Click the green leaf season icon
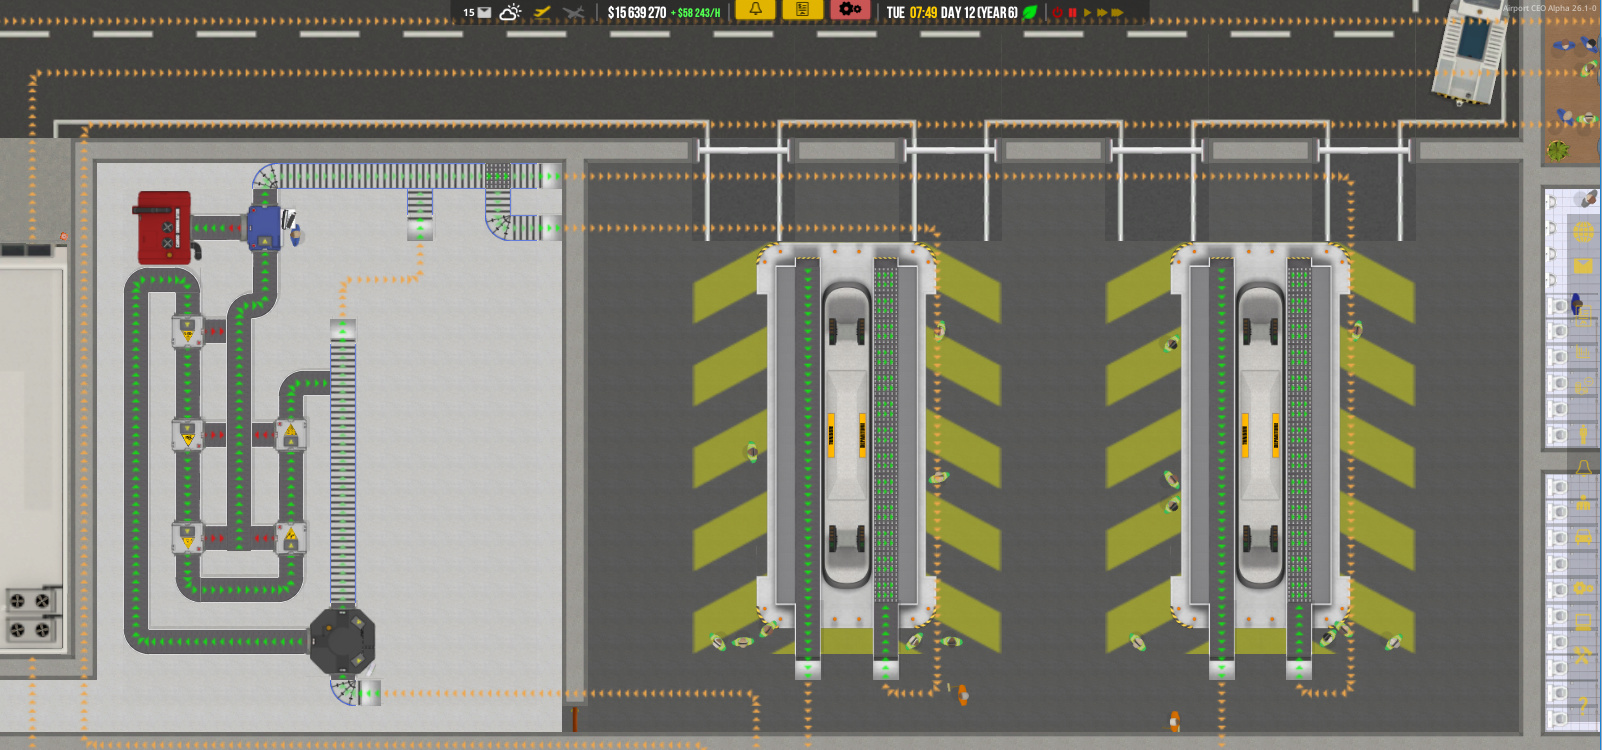 1030,13
